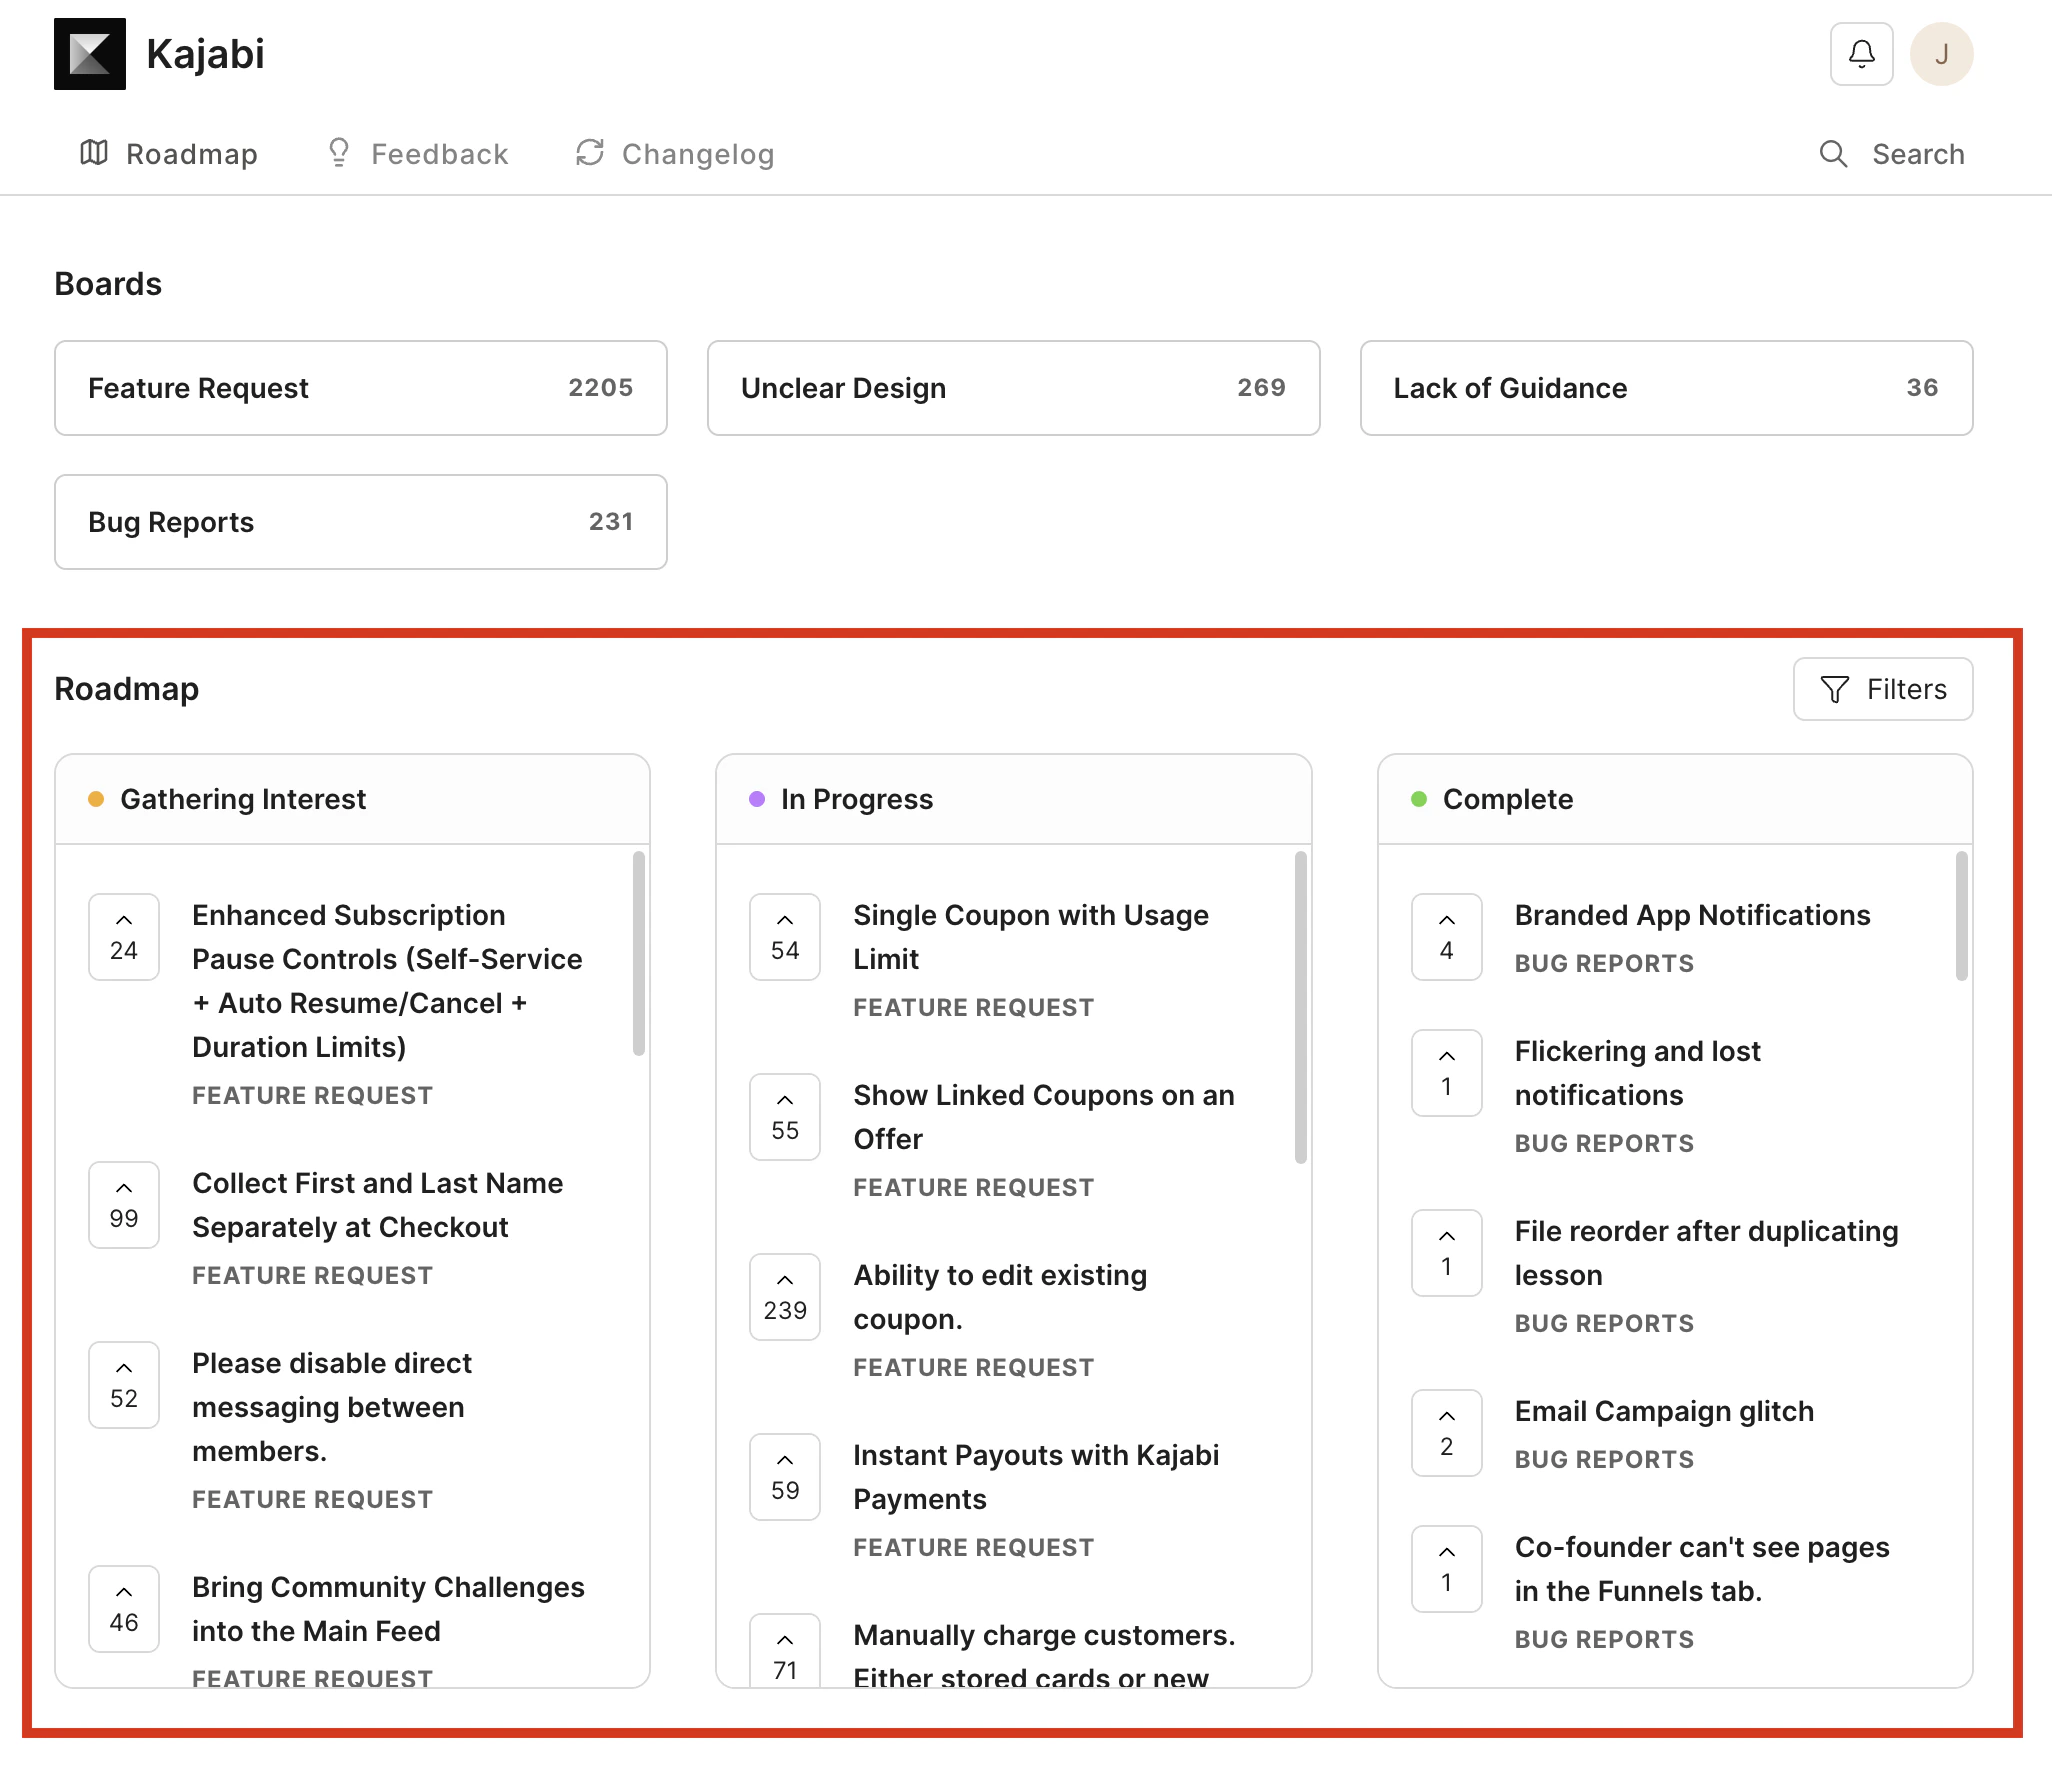This screenshot has width=2052, height=1780.
Task: Click FEATURE REQUEST tag under Single Coupon
Action: click(x=973, y=1007)
